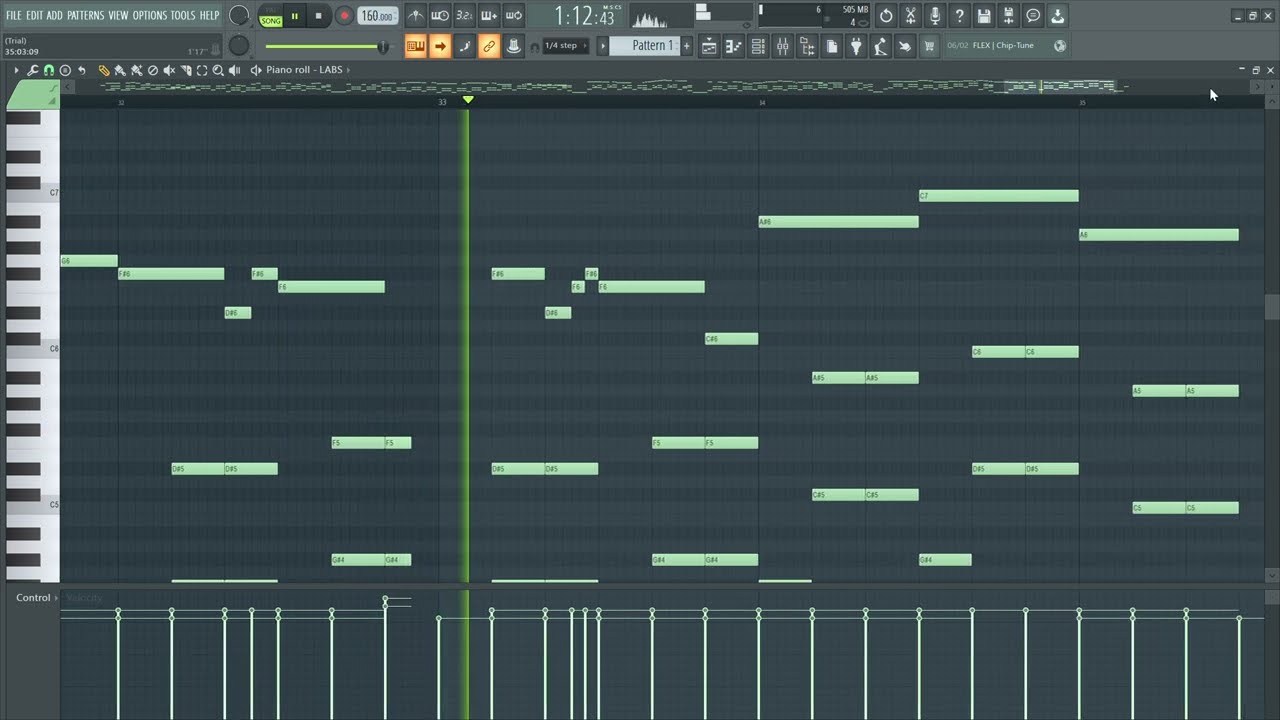Image resolution: width=1280 pixels, height=720 pixels.
Task: Open the content shop cart icon
Action: tap(929, 46)
